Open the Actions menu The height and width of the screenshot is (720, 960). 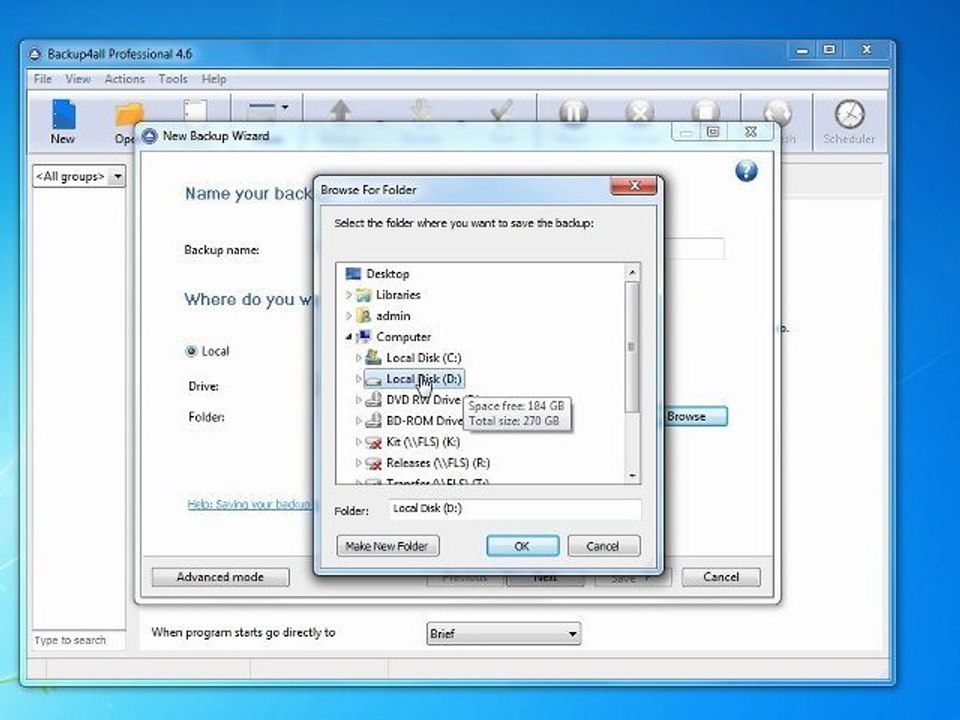(x=124, y=79)
